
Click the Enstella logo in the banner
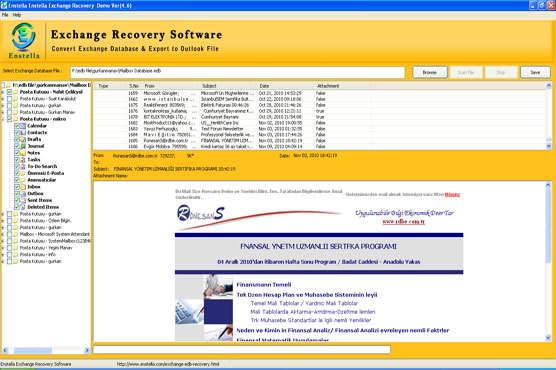[x=23, y=40]
